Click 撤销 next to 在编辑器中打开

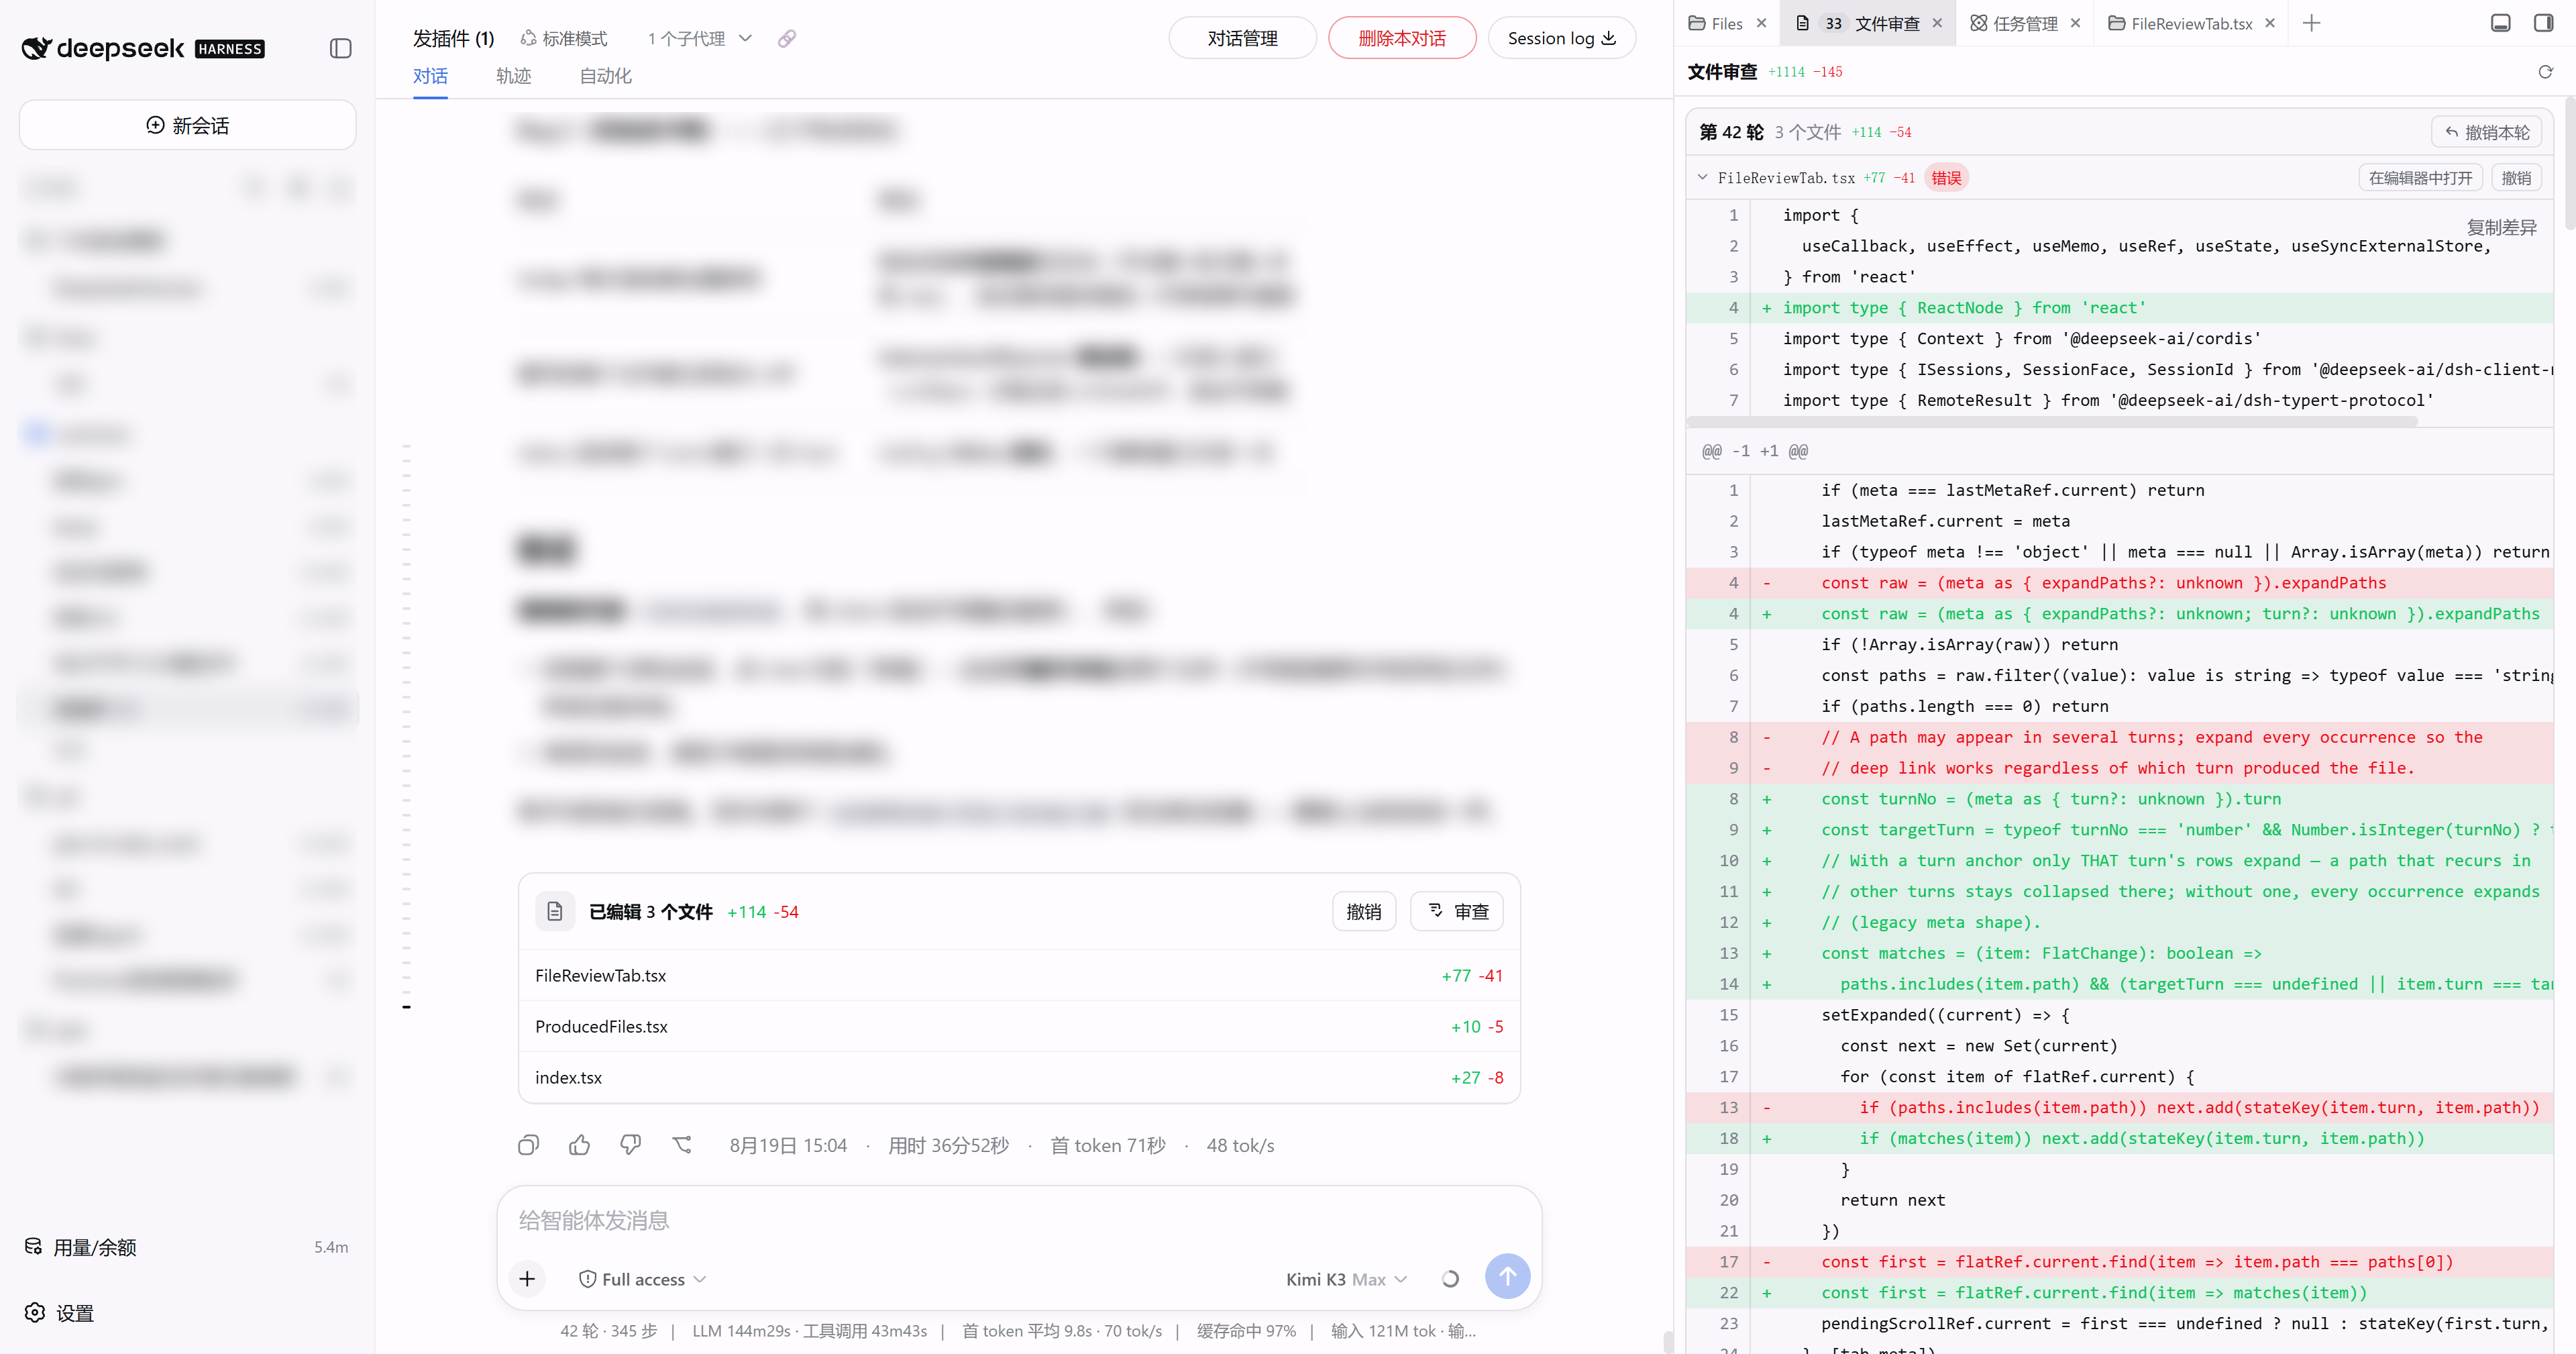tap(2515, 177)
